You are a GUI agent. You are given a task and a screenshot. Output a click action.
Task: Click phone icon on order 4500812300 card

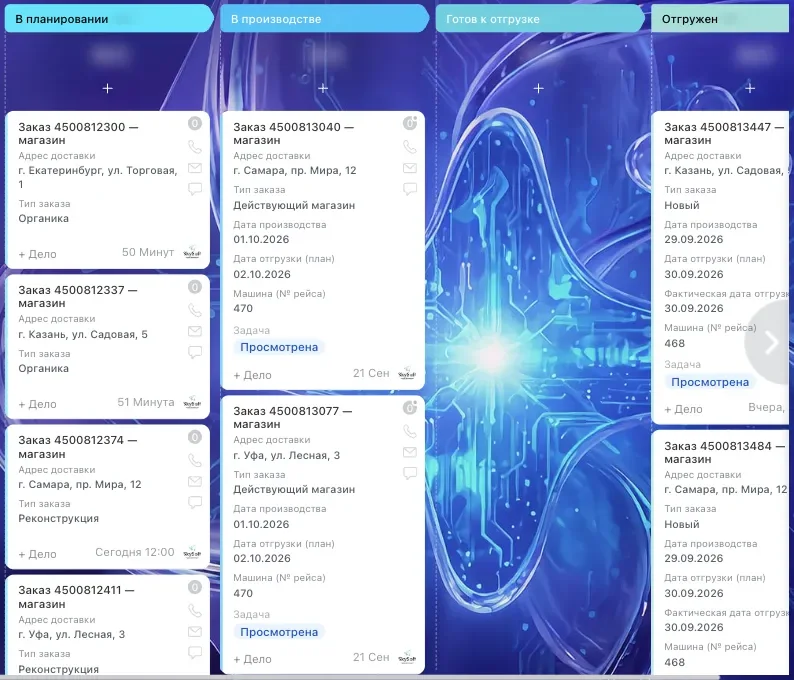pos(195,147)
